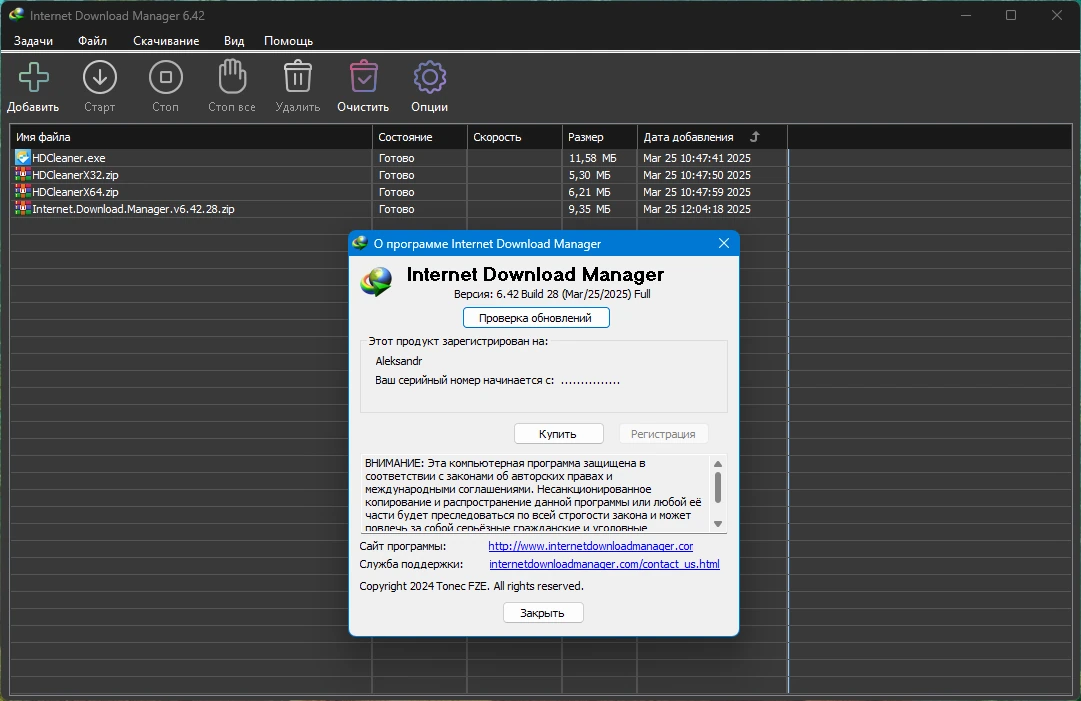
Task: Click the license text scroll up arrow
Action: (718, 464)
